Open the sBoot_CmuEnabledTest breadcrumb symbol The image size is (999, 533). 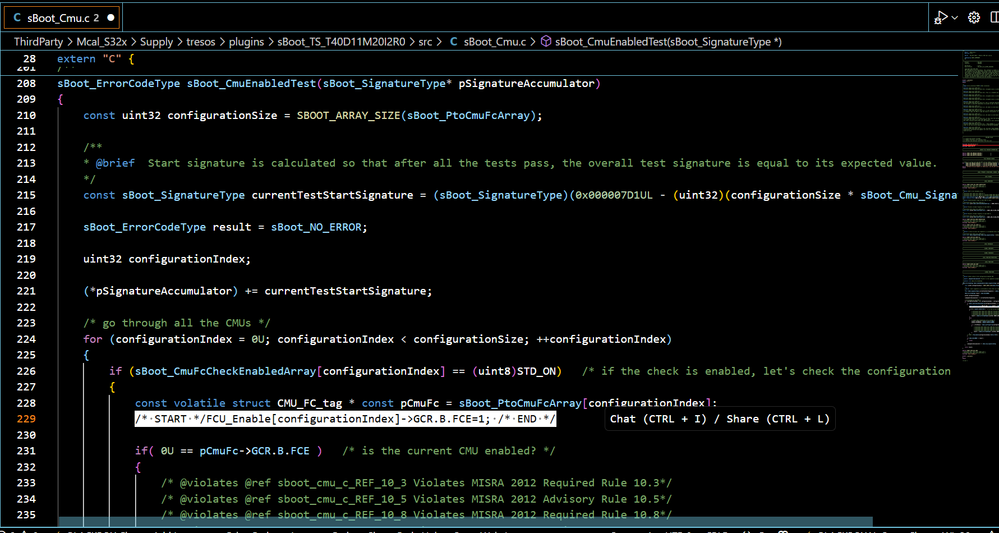coord(668,42)
